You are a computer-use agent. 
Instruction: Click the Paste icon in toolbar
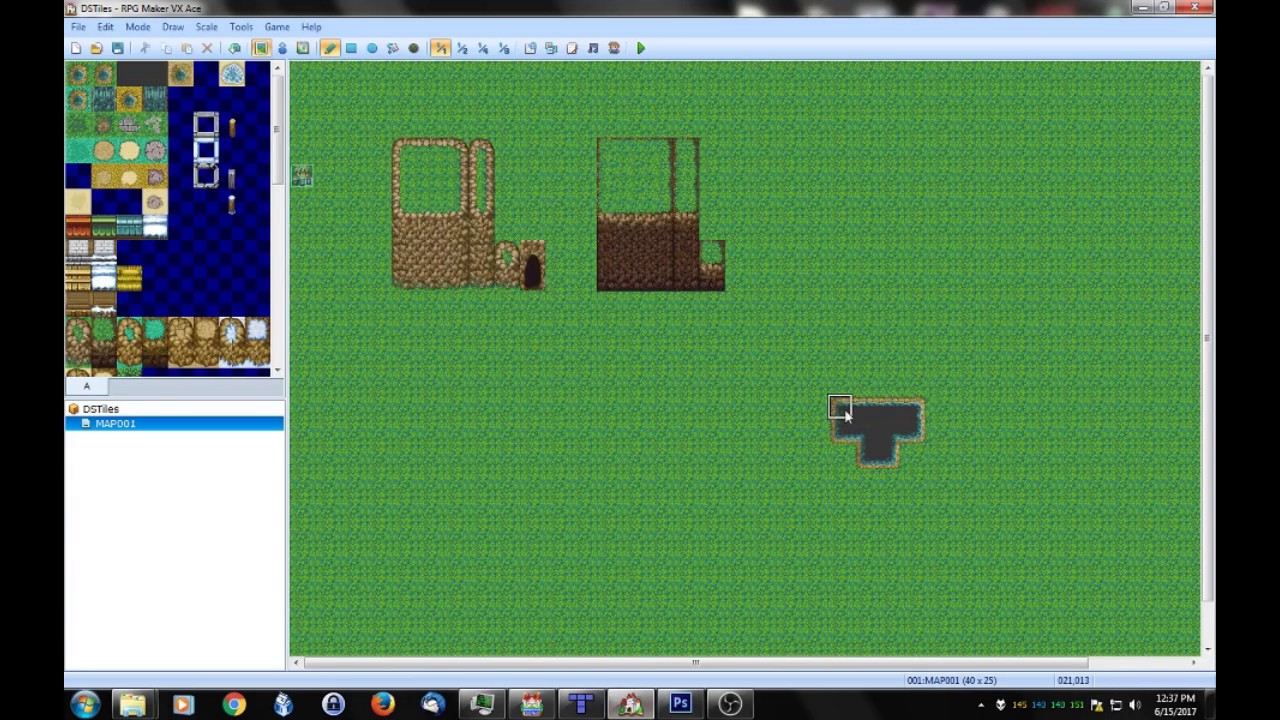187,48
